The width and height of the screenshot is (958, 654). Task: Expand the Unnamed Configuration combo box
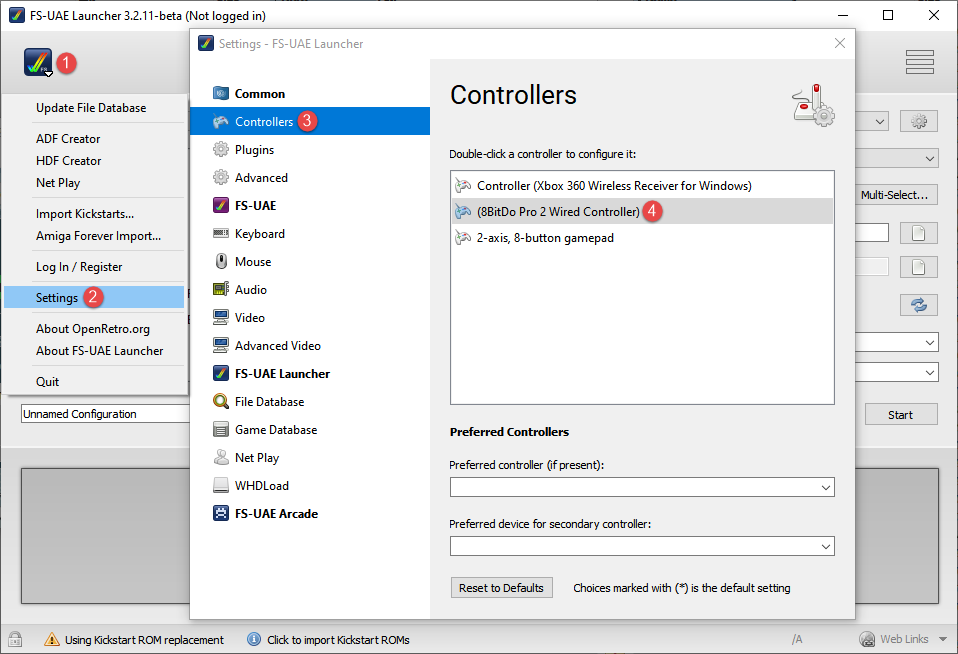coord(105,414)
